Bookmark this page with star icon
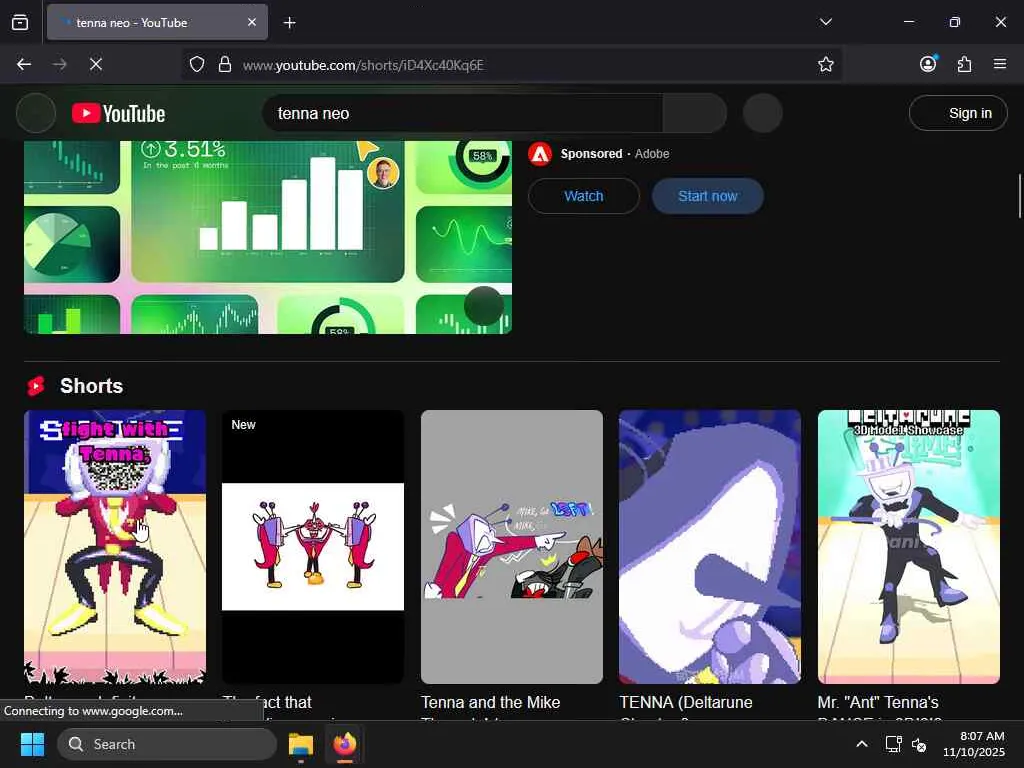The width and height of the screenshot is (1024, 768). click(x=825, y=64)
